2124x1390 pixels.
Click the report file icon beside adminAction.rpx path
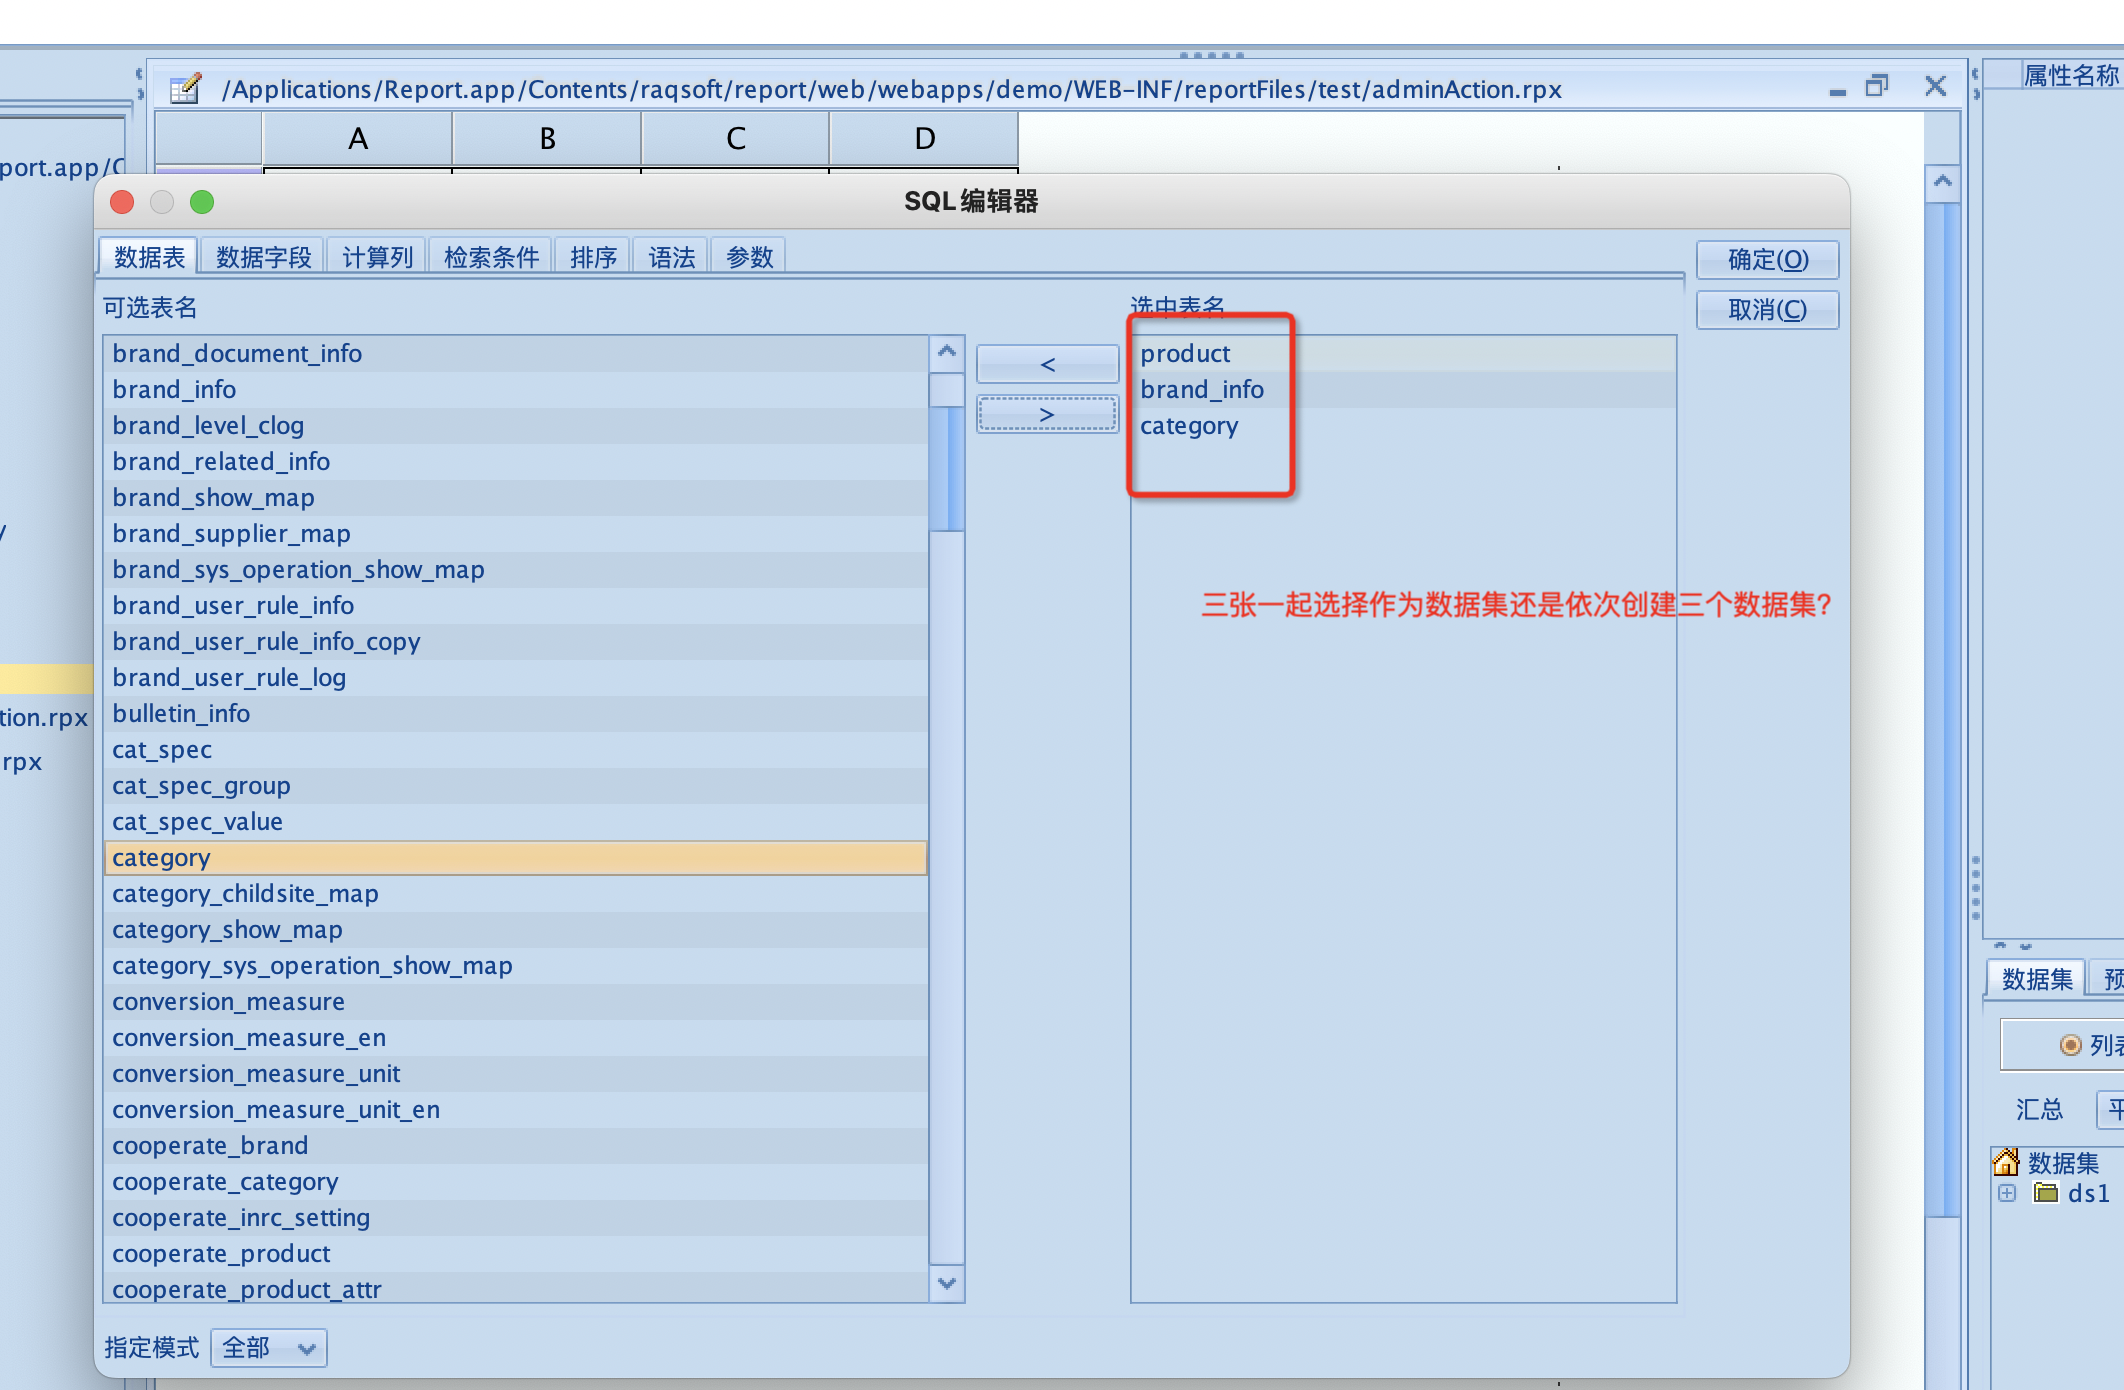click(x=185, y=89)
